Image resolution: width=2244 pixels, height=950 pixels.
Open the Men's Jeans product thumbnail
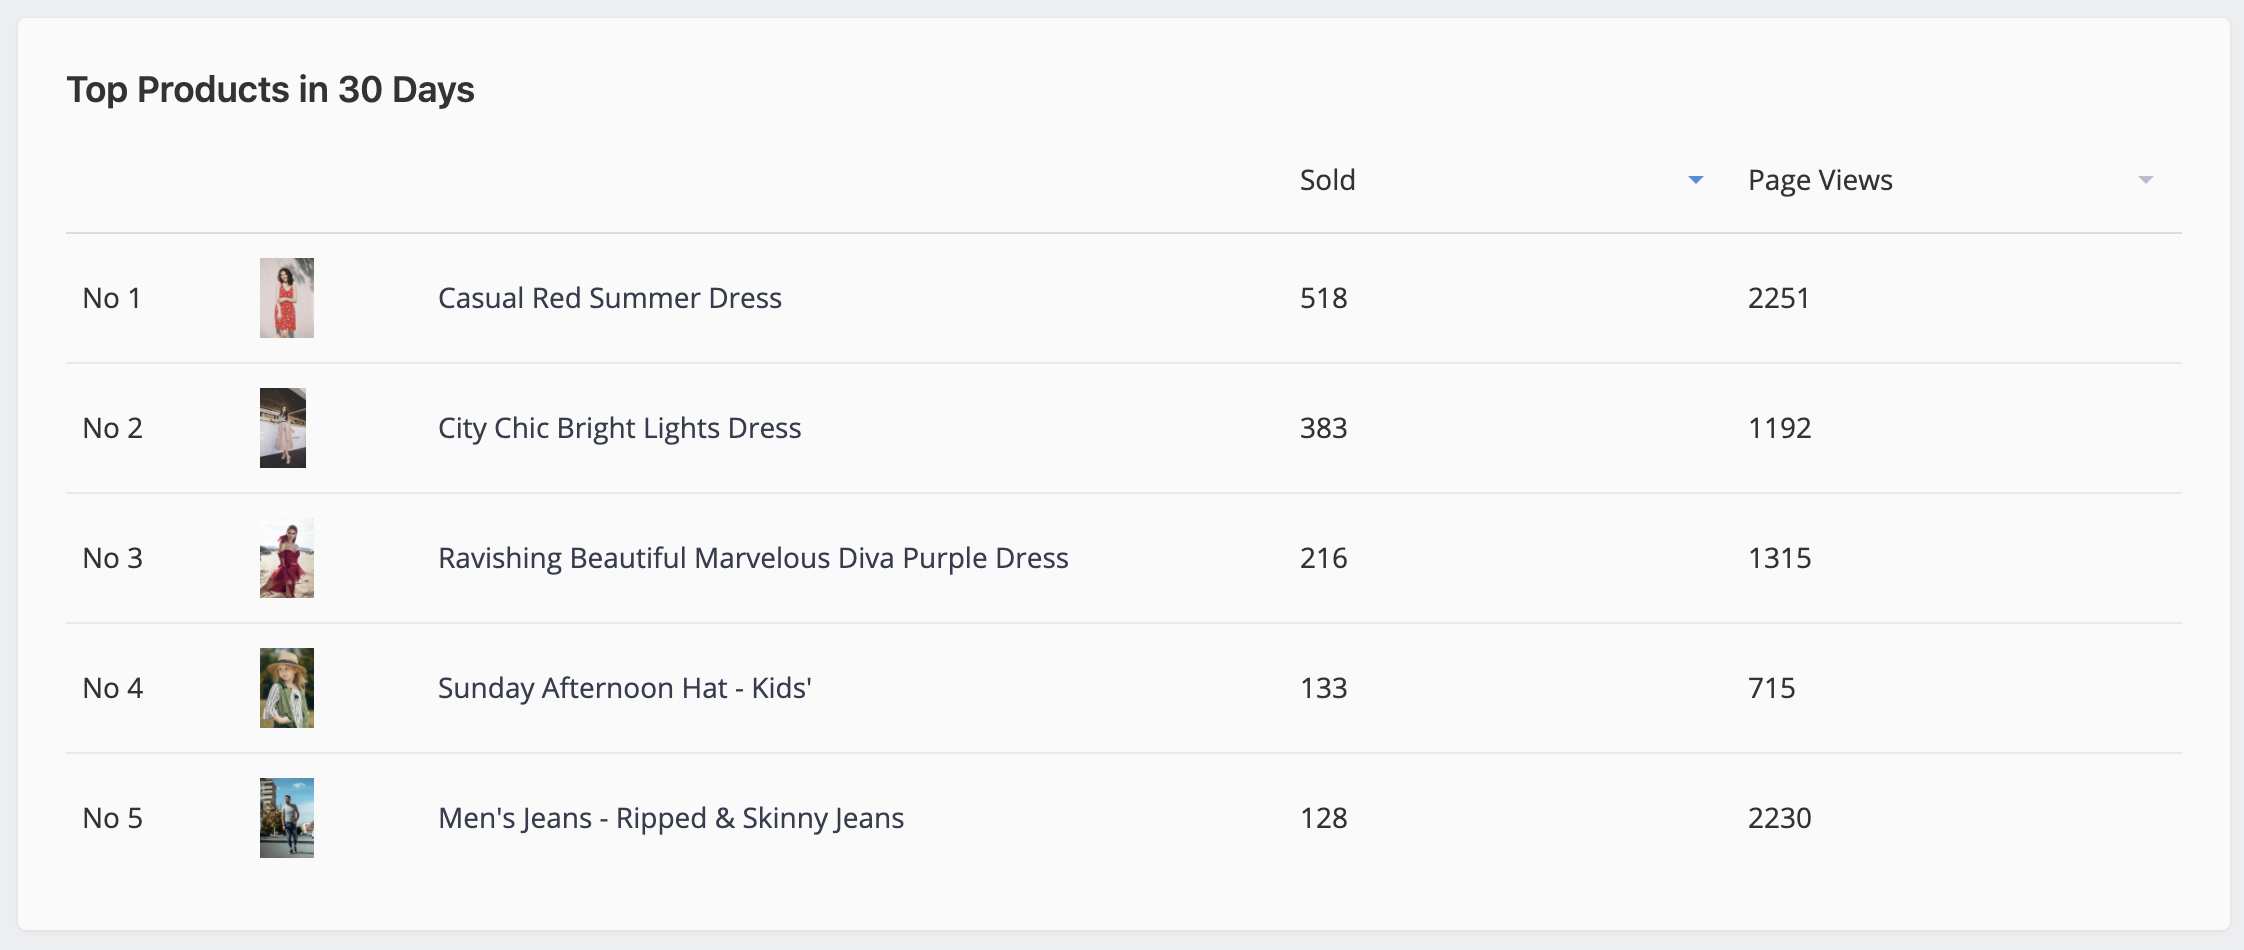click(x=287, y=818)
